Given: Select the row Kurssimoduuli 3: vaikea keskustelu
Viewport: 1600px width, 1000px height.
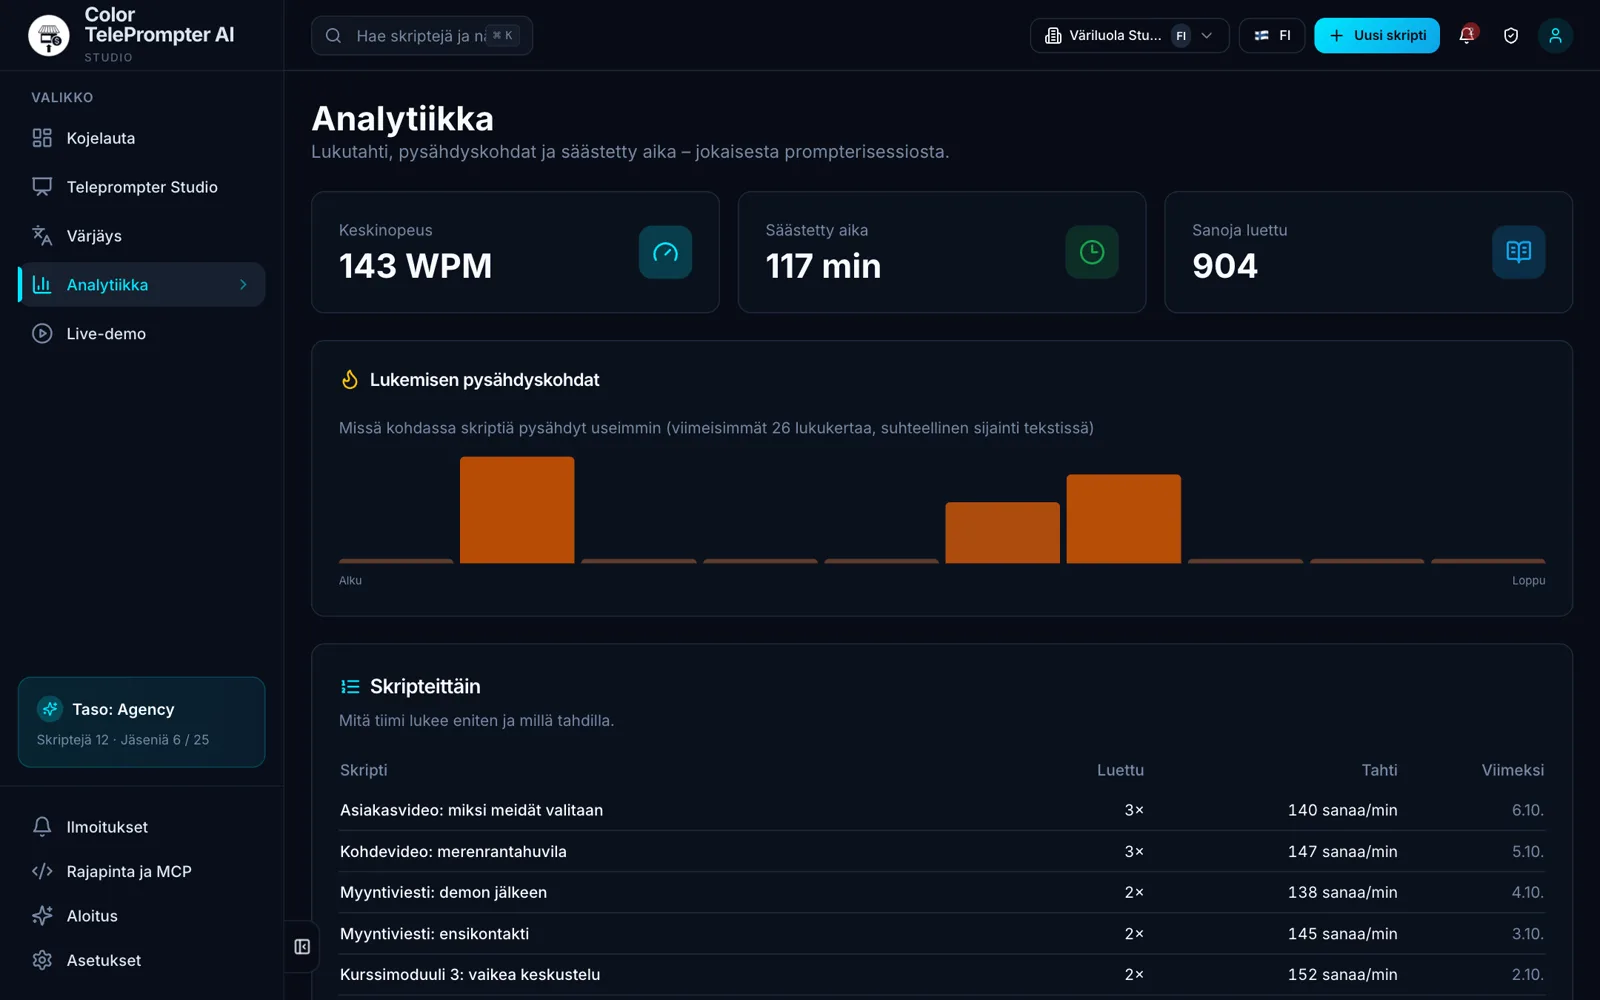Looking at the screenshot, I should point(942,975).
